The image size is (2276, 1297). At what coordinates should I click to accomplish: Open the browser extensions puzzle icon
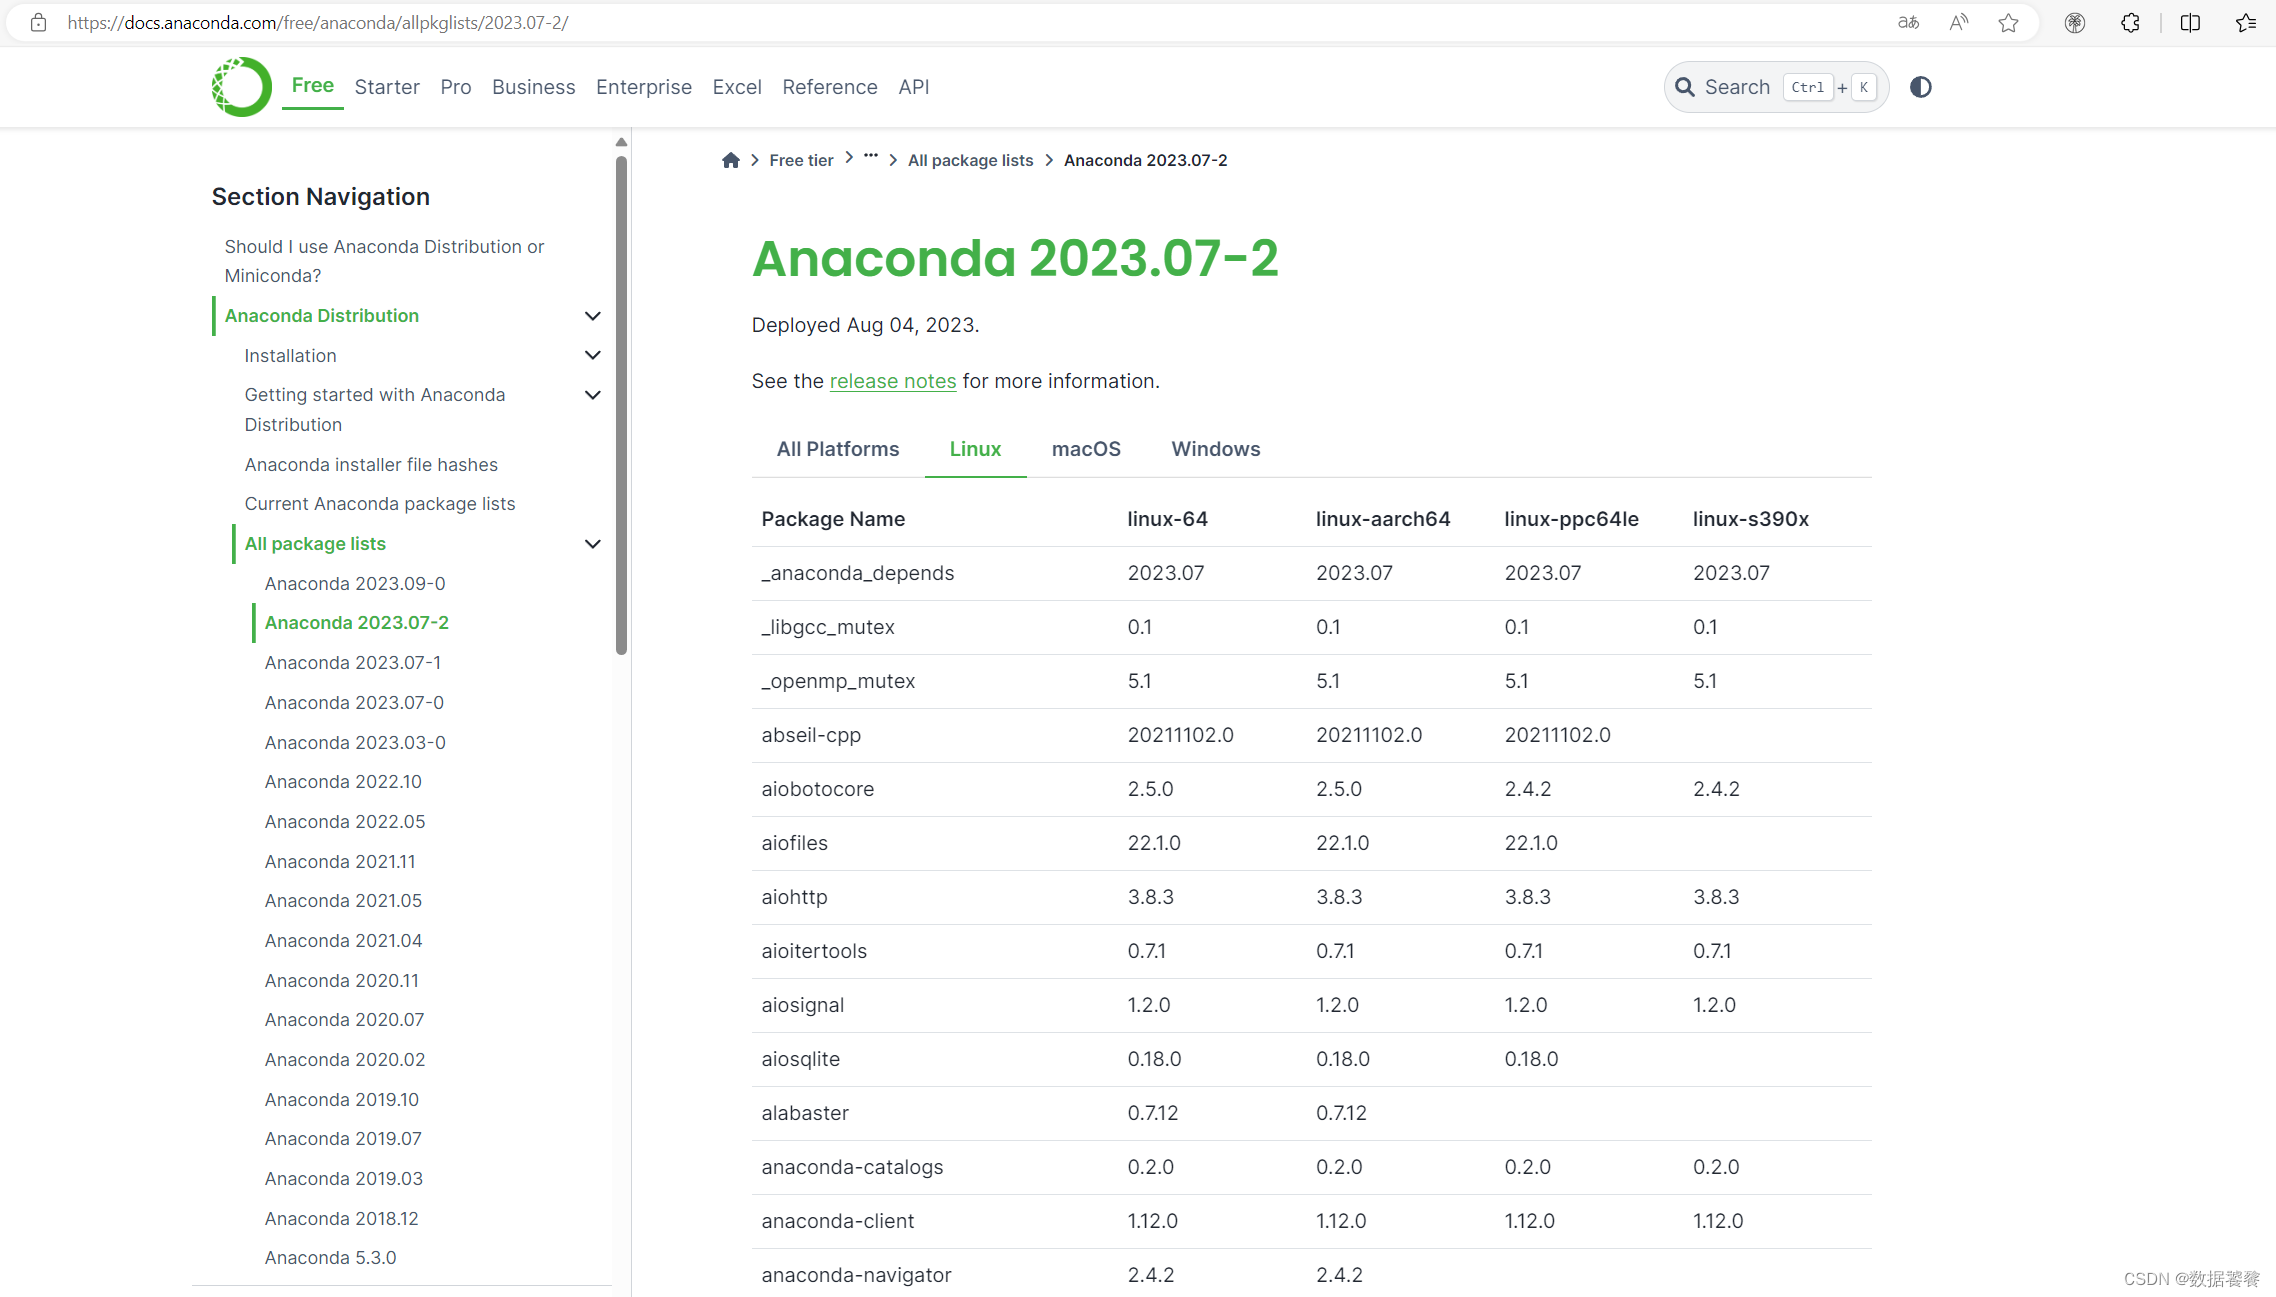[x=2130, y=22]
